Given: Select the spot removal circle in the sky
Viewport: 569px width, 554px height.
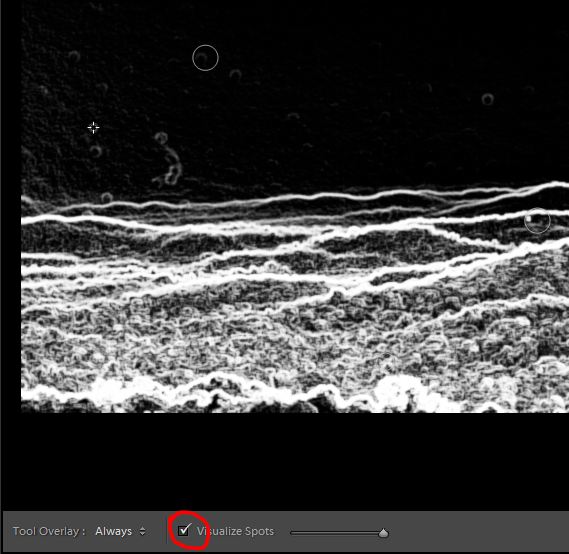Looking at the screenshot, I should [x=205, y=58].
